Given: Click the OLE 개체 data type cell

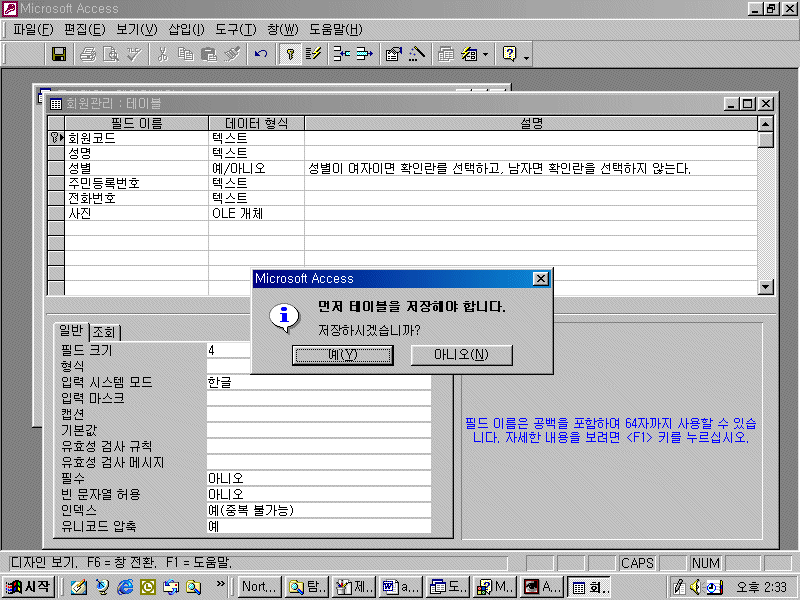Looking at the screenshot, I should point(256,213).
